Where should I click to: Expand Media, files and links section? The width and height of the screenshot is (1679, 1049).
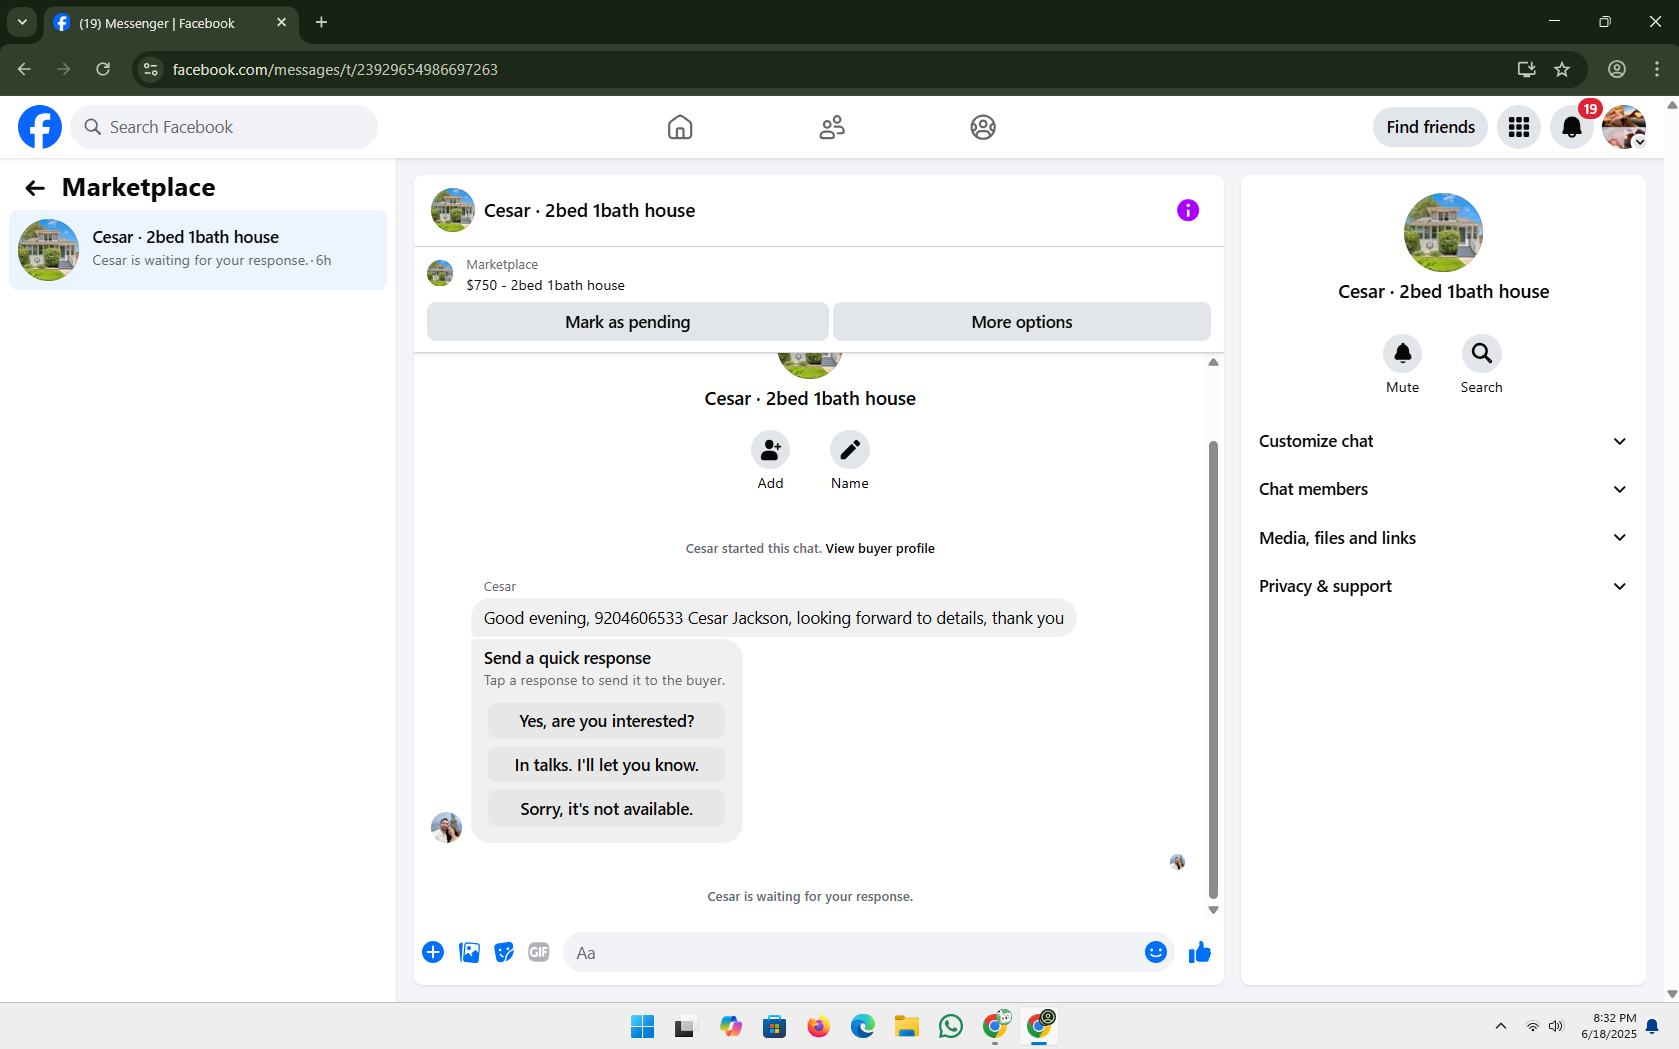pos(1443,538)
